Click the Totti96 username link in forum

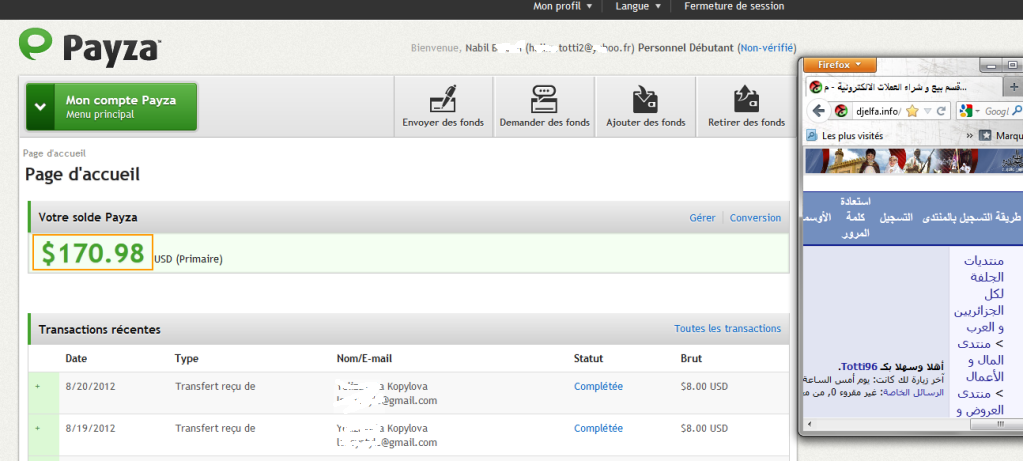coord(859,367)
